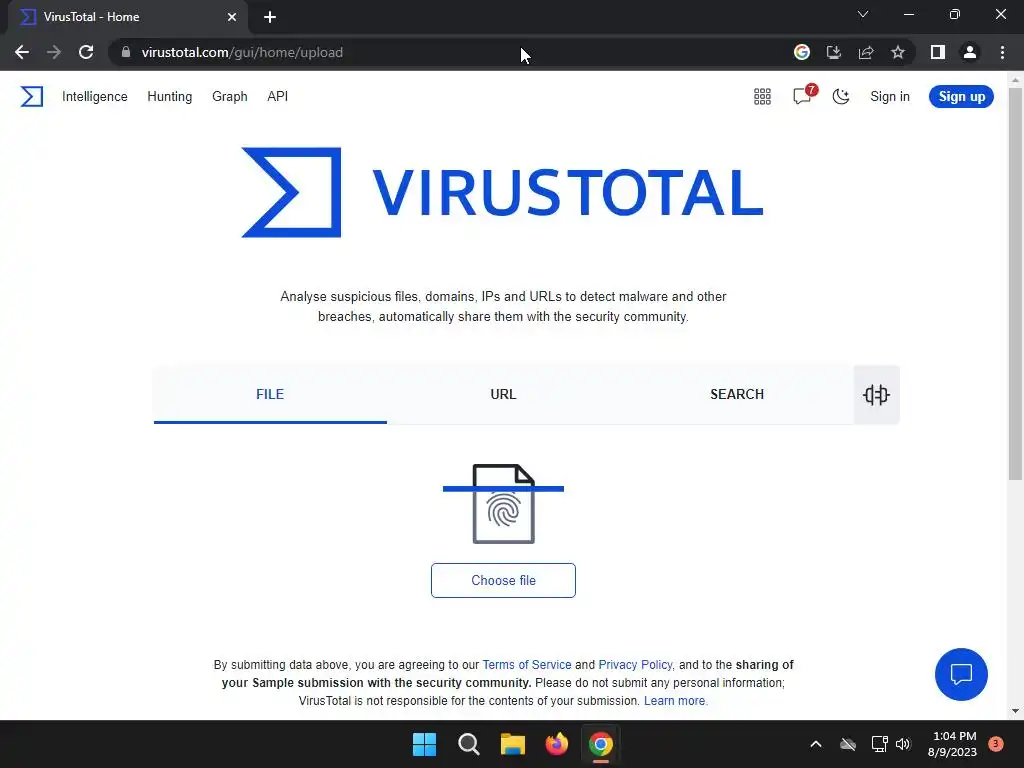Open a new tab with plus button
This screenshot has width=1024, height=768.
(x=270, y=17)
